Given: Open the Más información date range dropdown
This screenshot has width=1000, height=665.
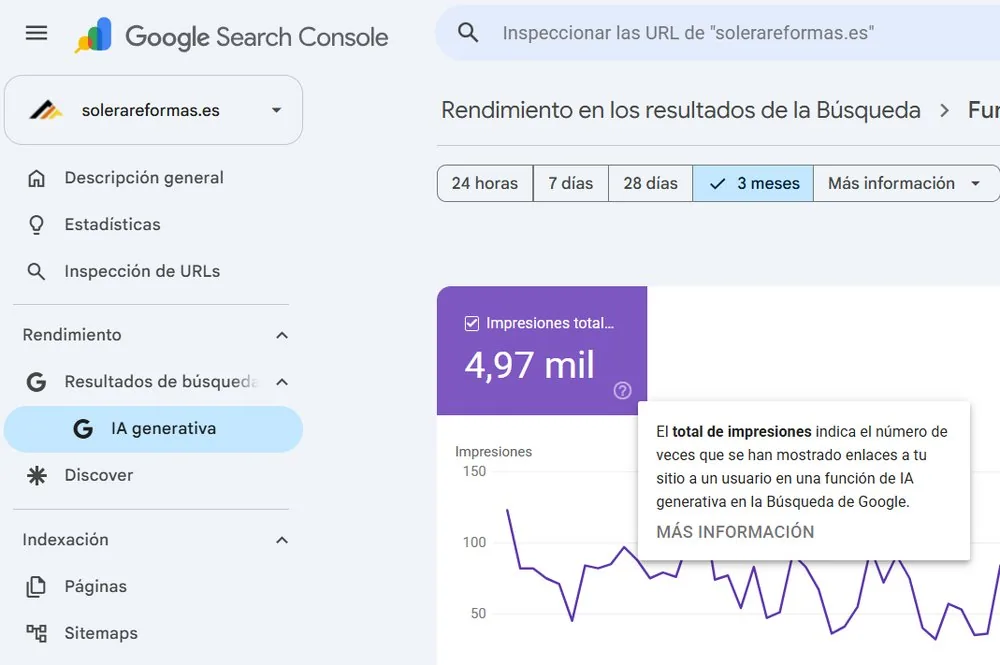Looking at the screenshot, I should (x=906, y=184).
